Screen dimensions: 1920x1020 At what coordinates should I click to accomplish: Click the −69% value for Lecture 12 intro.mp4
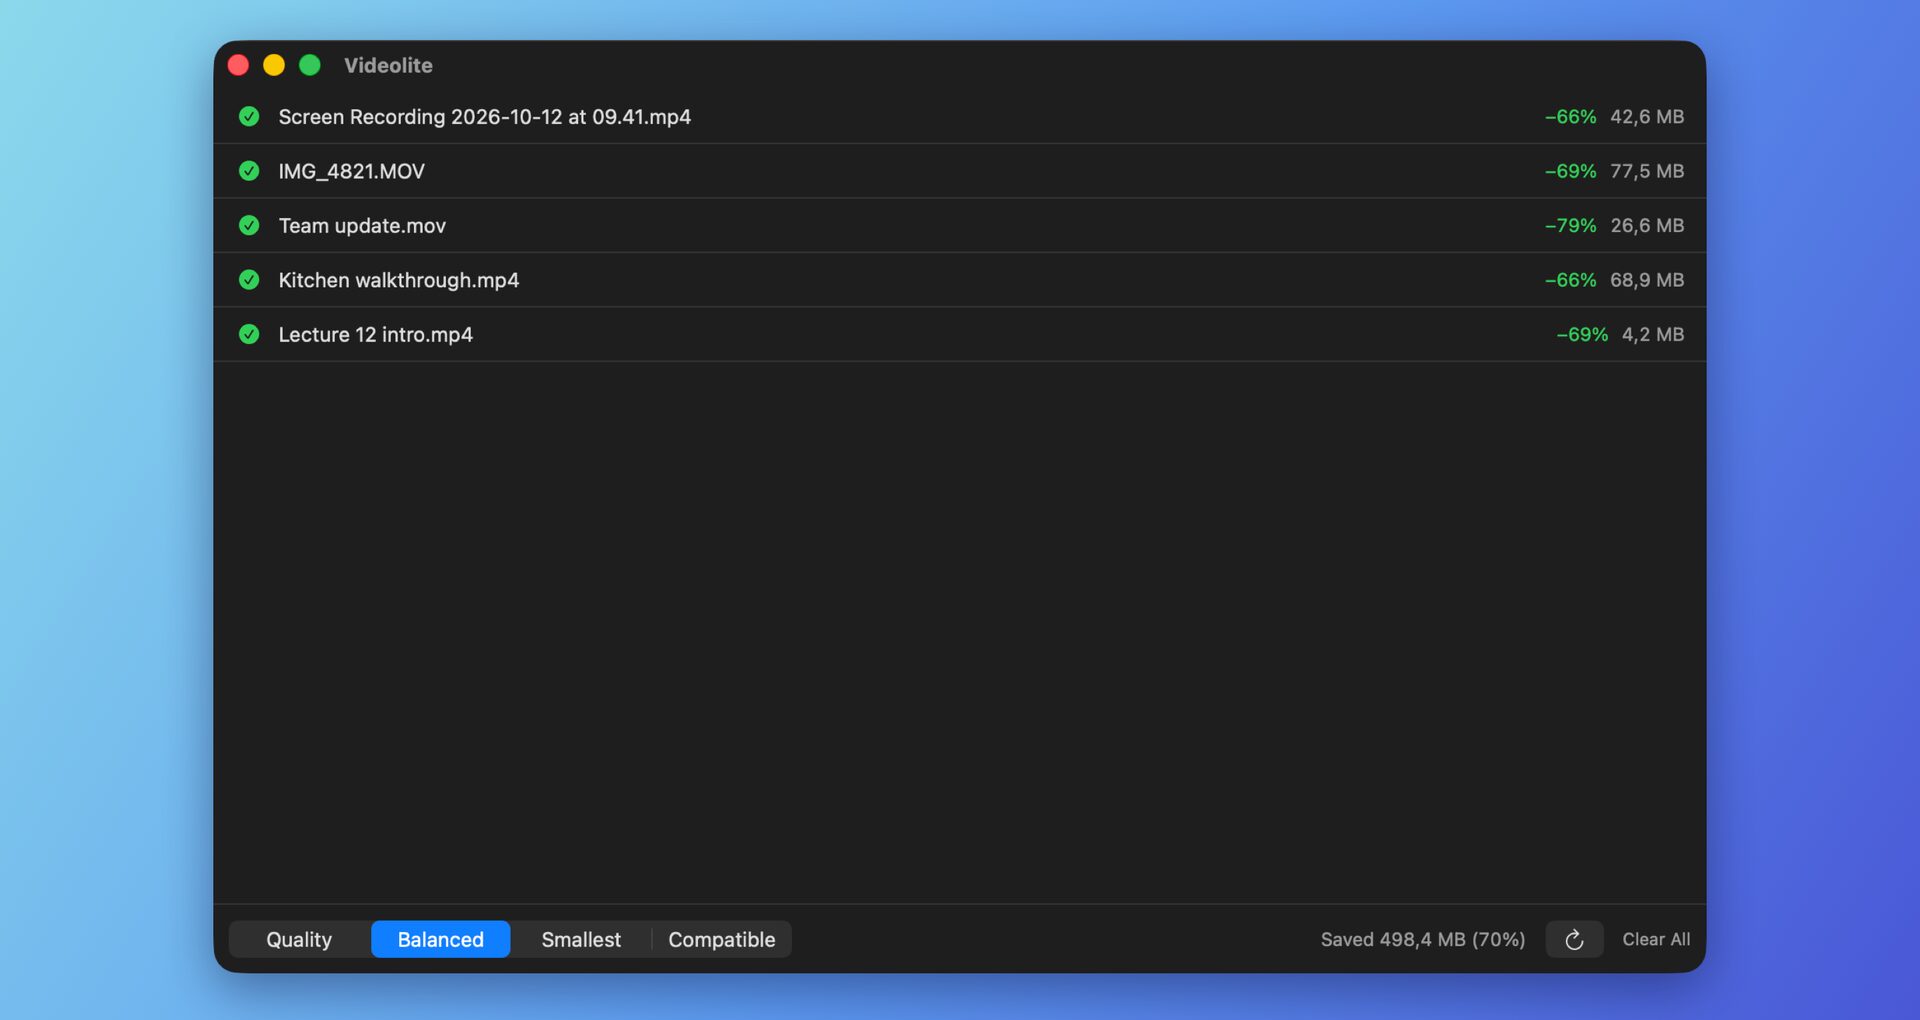point(1582,334)
